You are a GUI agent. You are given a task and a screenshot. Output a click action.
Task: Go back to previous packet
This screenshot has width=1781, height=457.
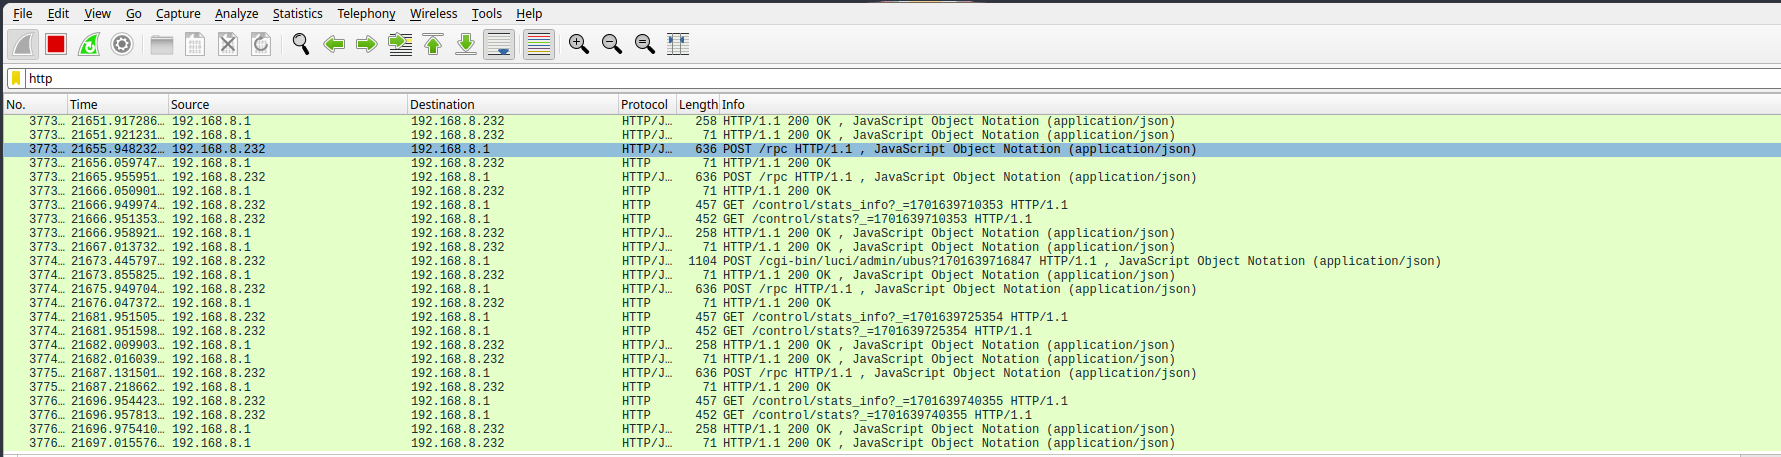click(x=334, y=44)
